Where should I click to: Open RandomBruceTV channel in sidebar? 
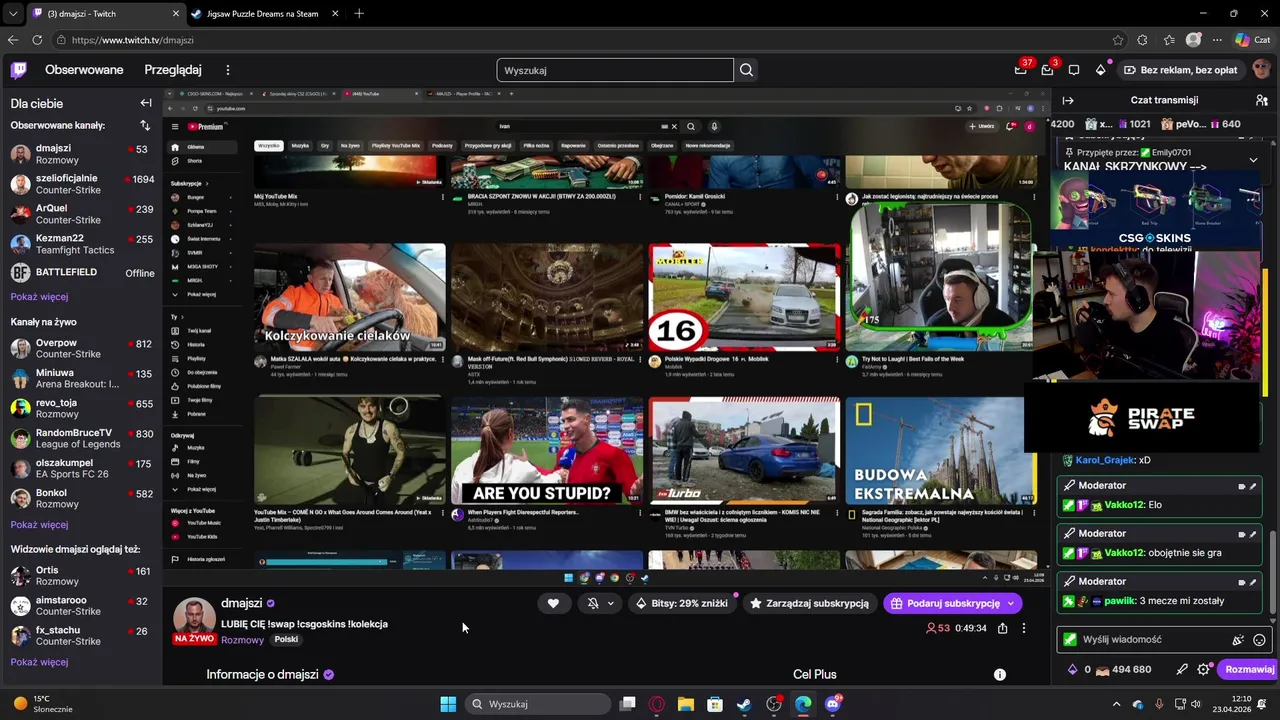[x=82, y=438]
